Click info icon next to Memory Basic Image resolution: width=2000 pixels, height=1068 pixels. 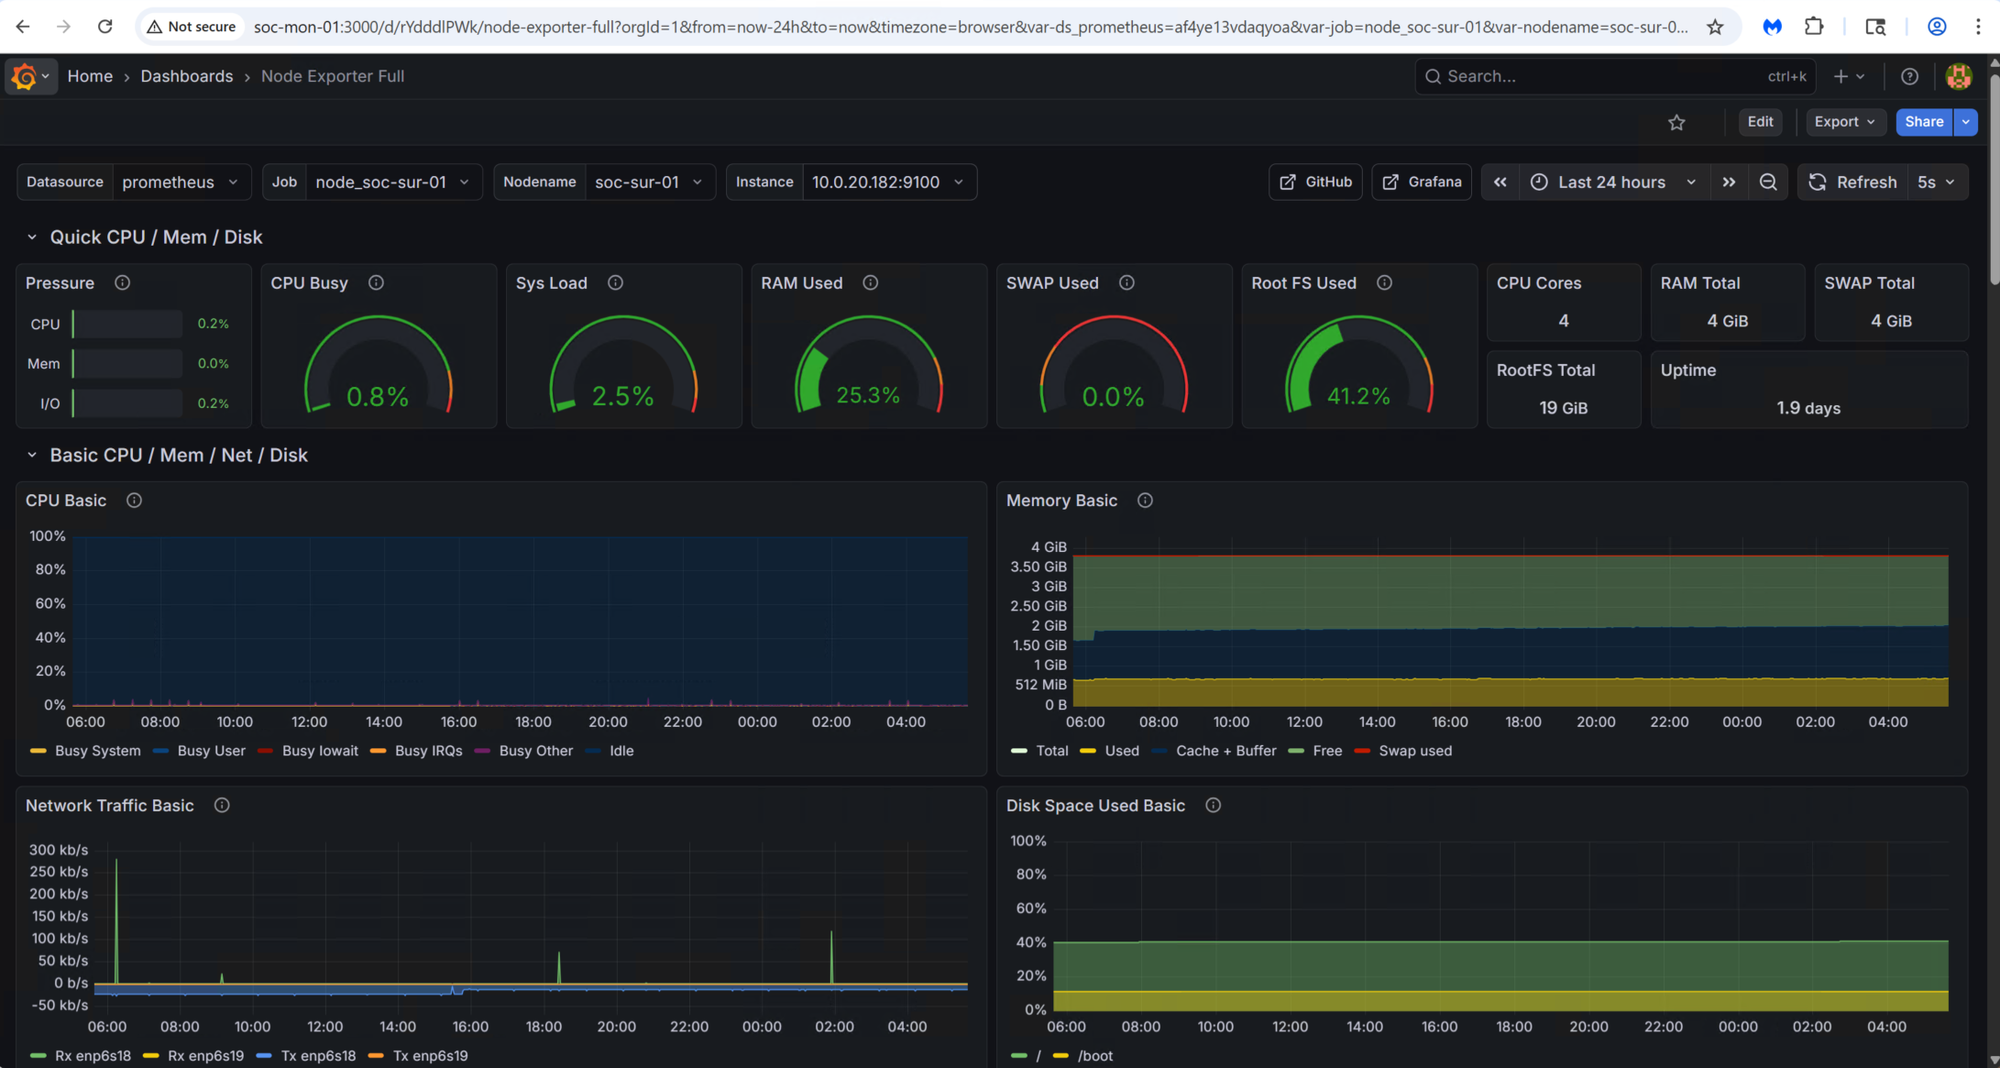click(x=1145, y=500)
